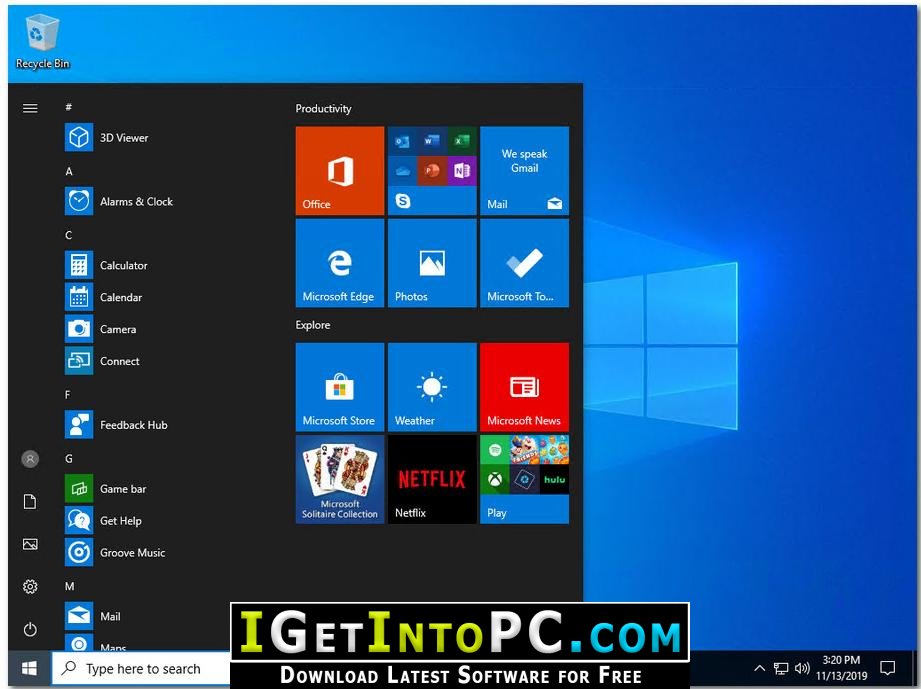
Task: Open the user account menu
Action: (30, 459)
